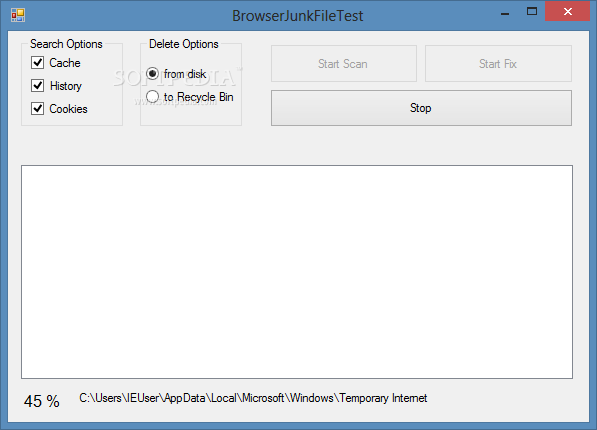Maximize the BrowserJunkFileTest window
This screenshot has height=430, width=597.
pos(532,12)
